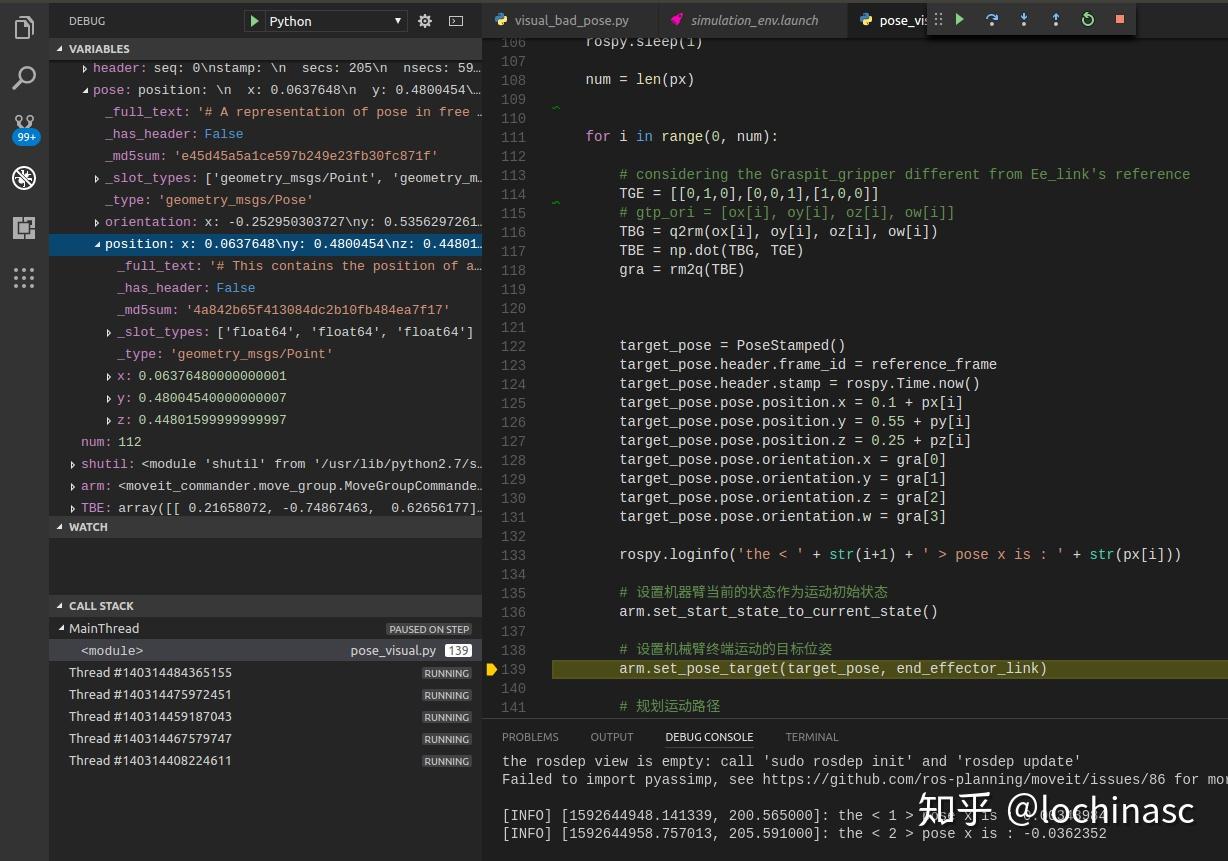Expand the header variable row
1228x861 pixels.
265,68
